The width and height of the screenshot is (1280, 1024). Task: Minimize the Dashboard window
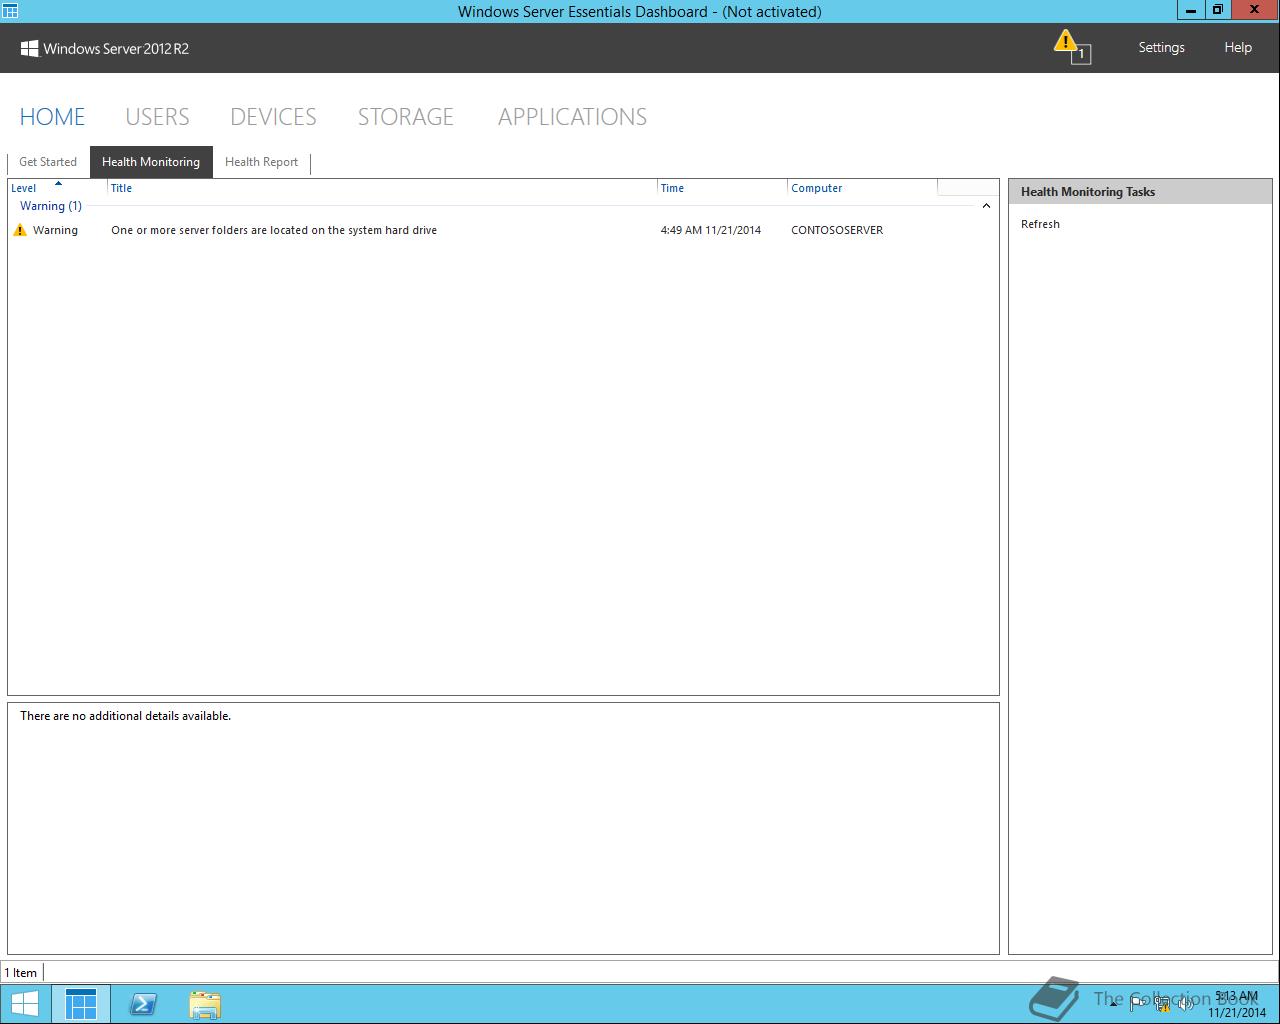pos(1191,10)
